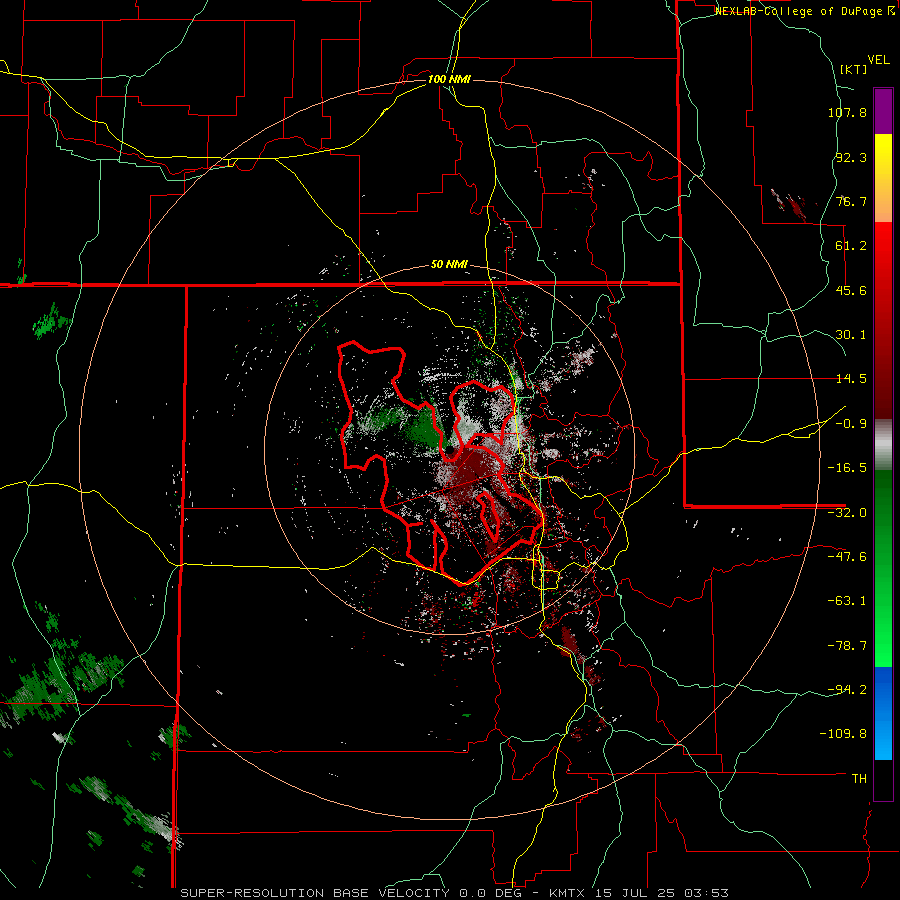Click the -16.5 velocity scale value

click(847, 468)
